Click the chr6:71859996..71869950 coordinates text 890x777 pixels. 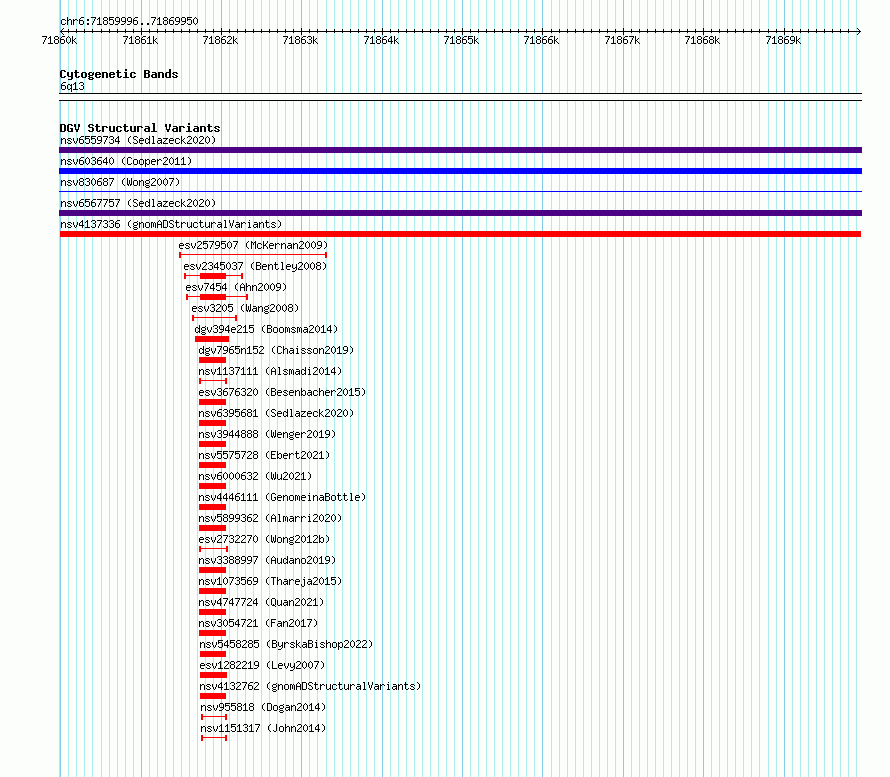tap(129, 22)
